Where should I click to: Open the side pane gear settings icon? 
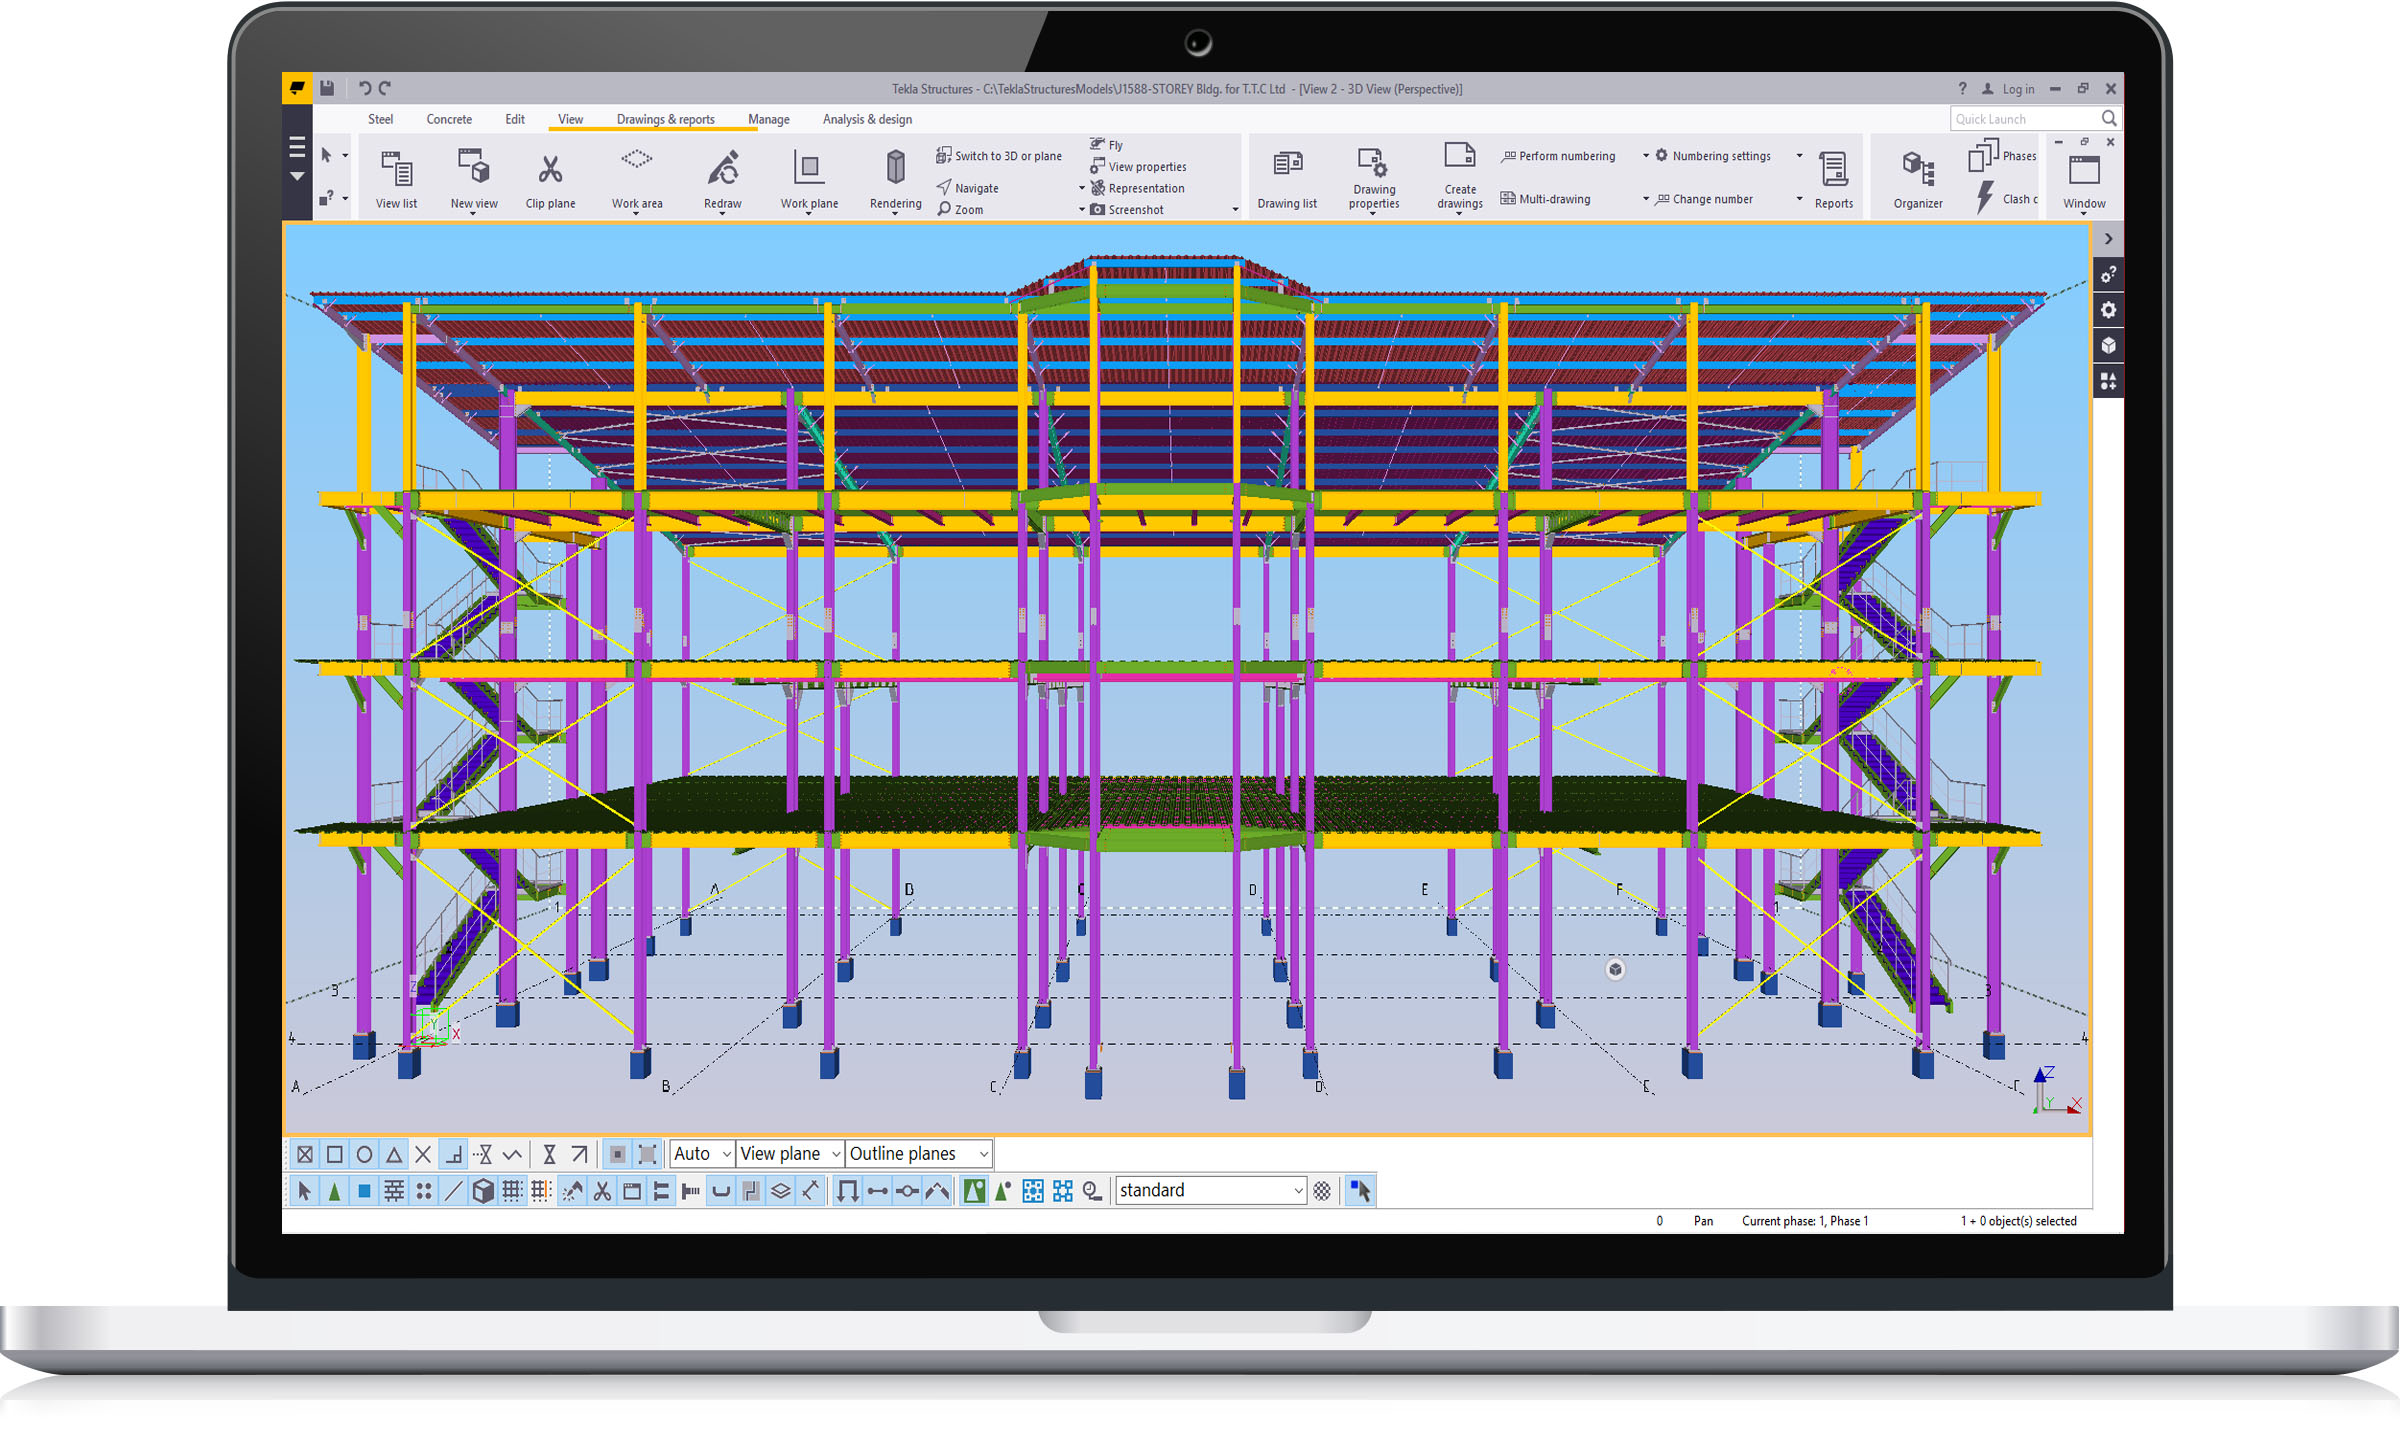2108,310
